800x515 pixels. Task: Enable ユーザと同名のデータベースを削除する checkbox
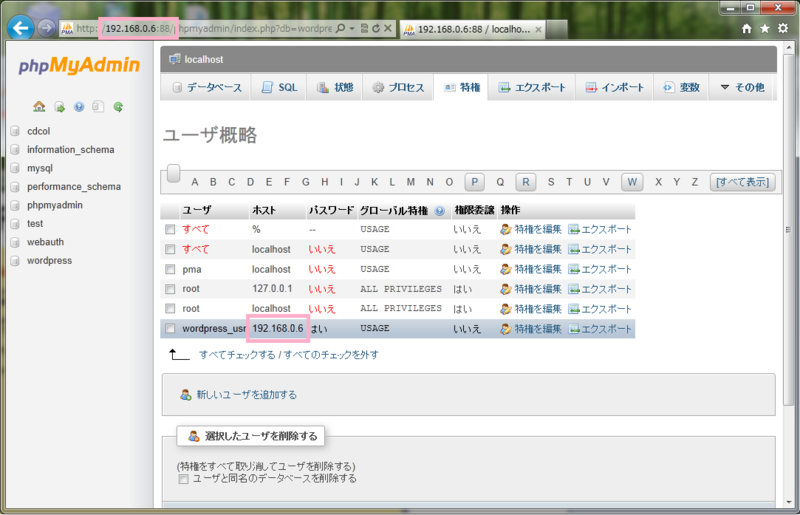pos(183,479)
